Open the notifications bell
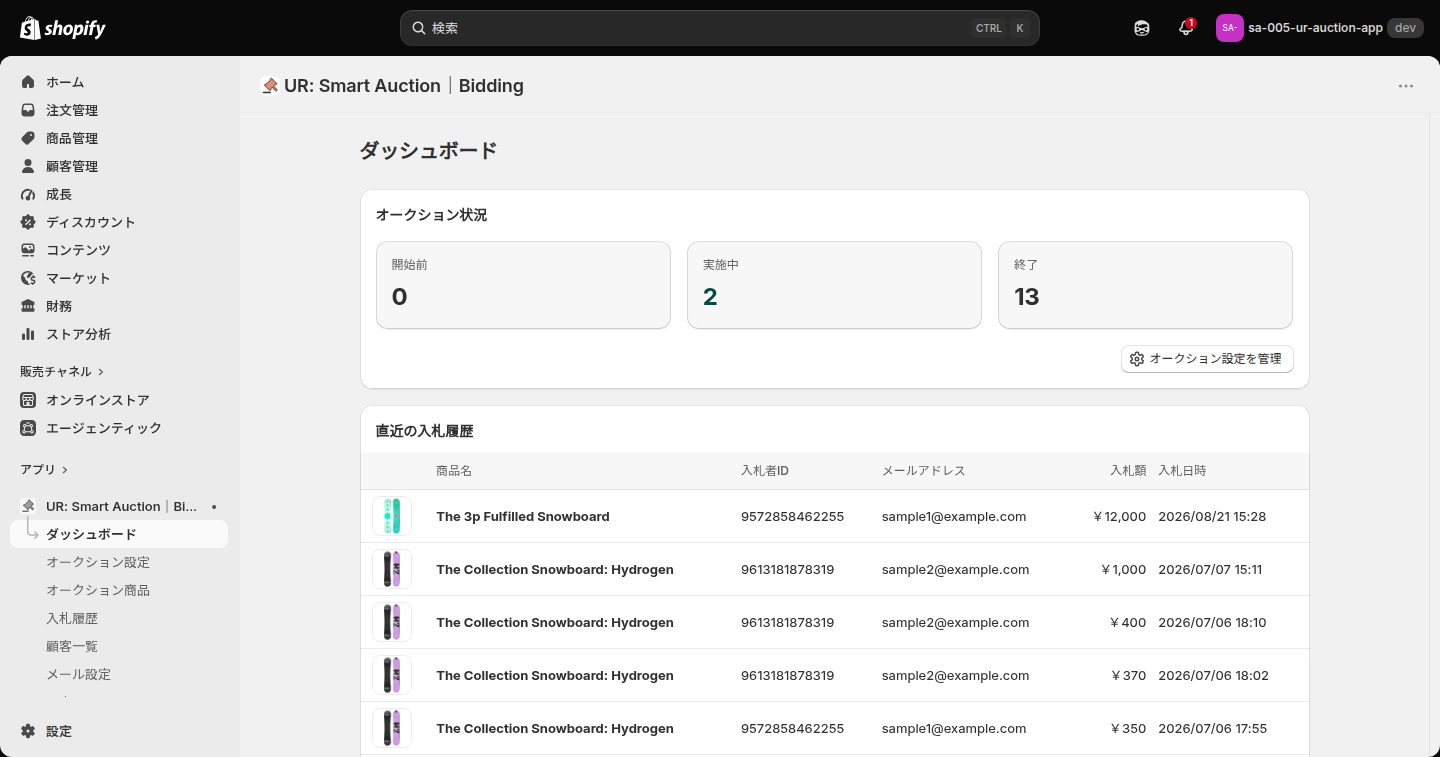The image size is (1440, 757). coord(1186,28)
